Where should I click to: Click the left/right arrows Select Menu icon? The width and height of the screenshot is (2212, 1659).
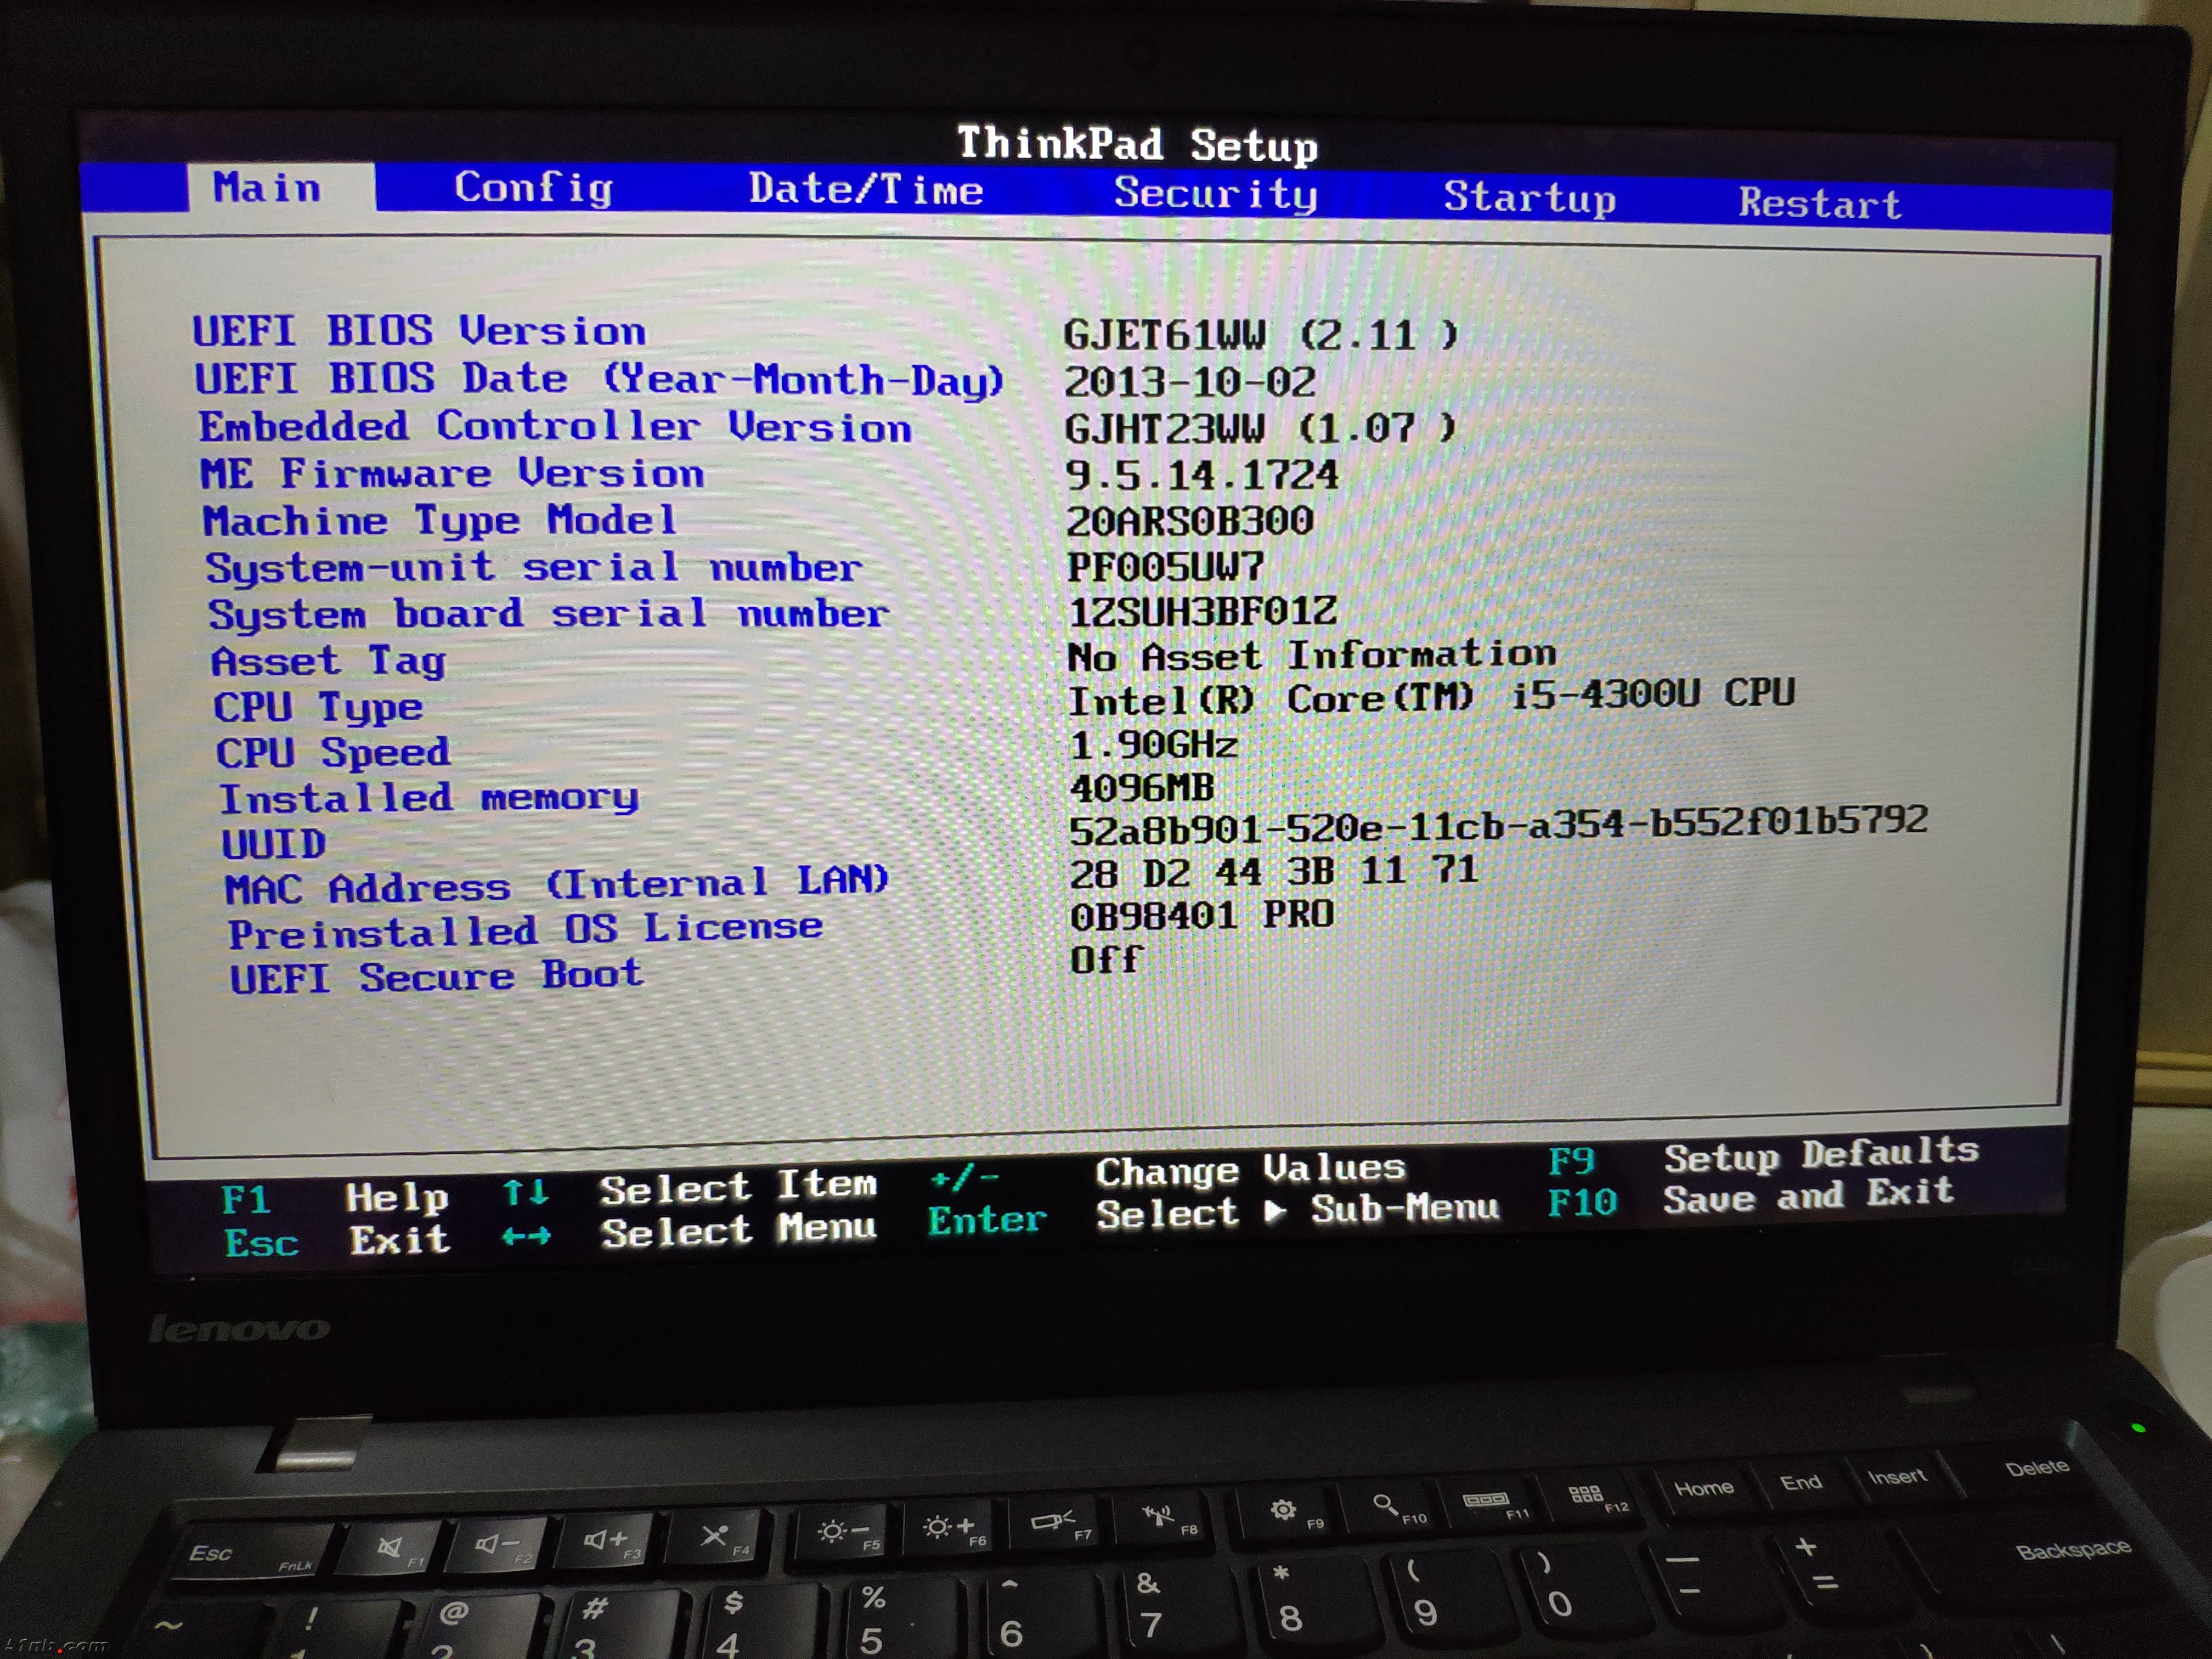click(x=526, y=1237)
